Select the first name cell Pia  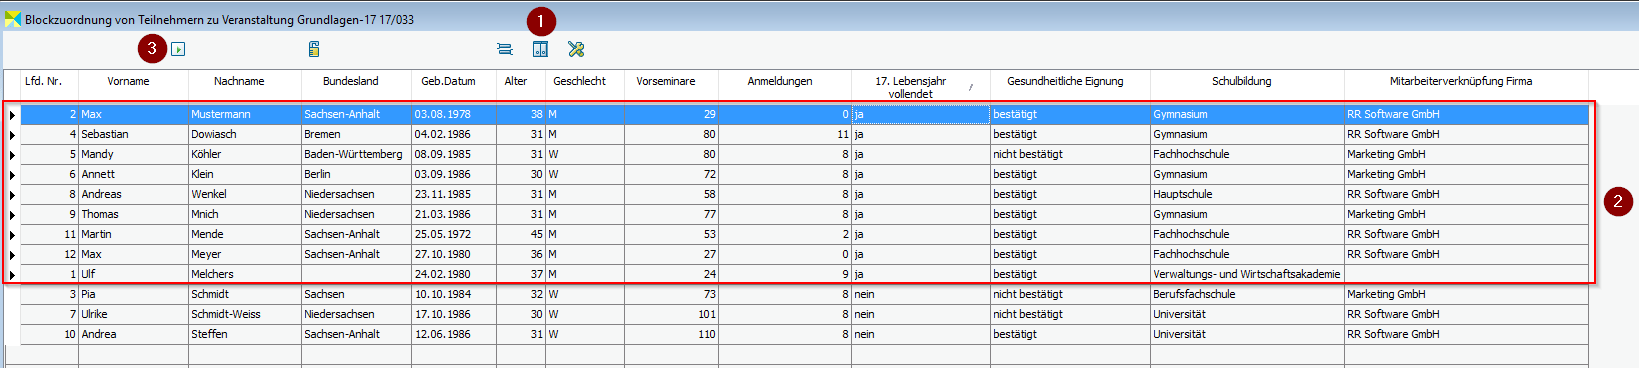coord(133,294)
